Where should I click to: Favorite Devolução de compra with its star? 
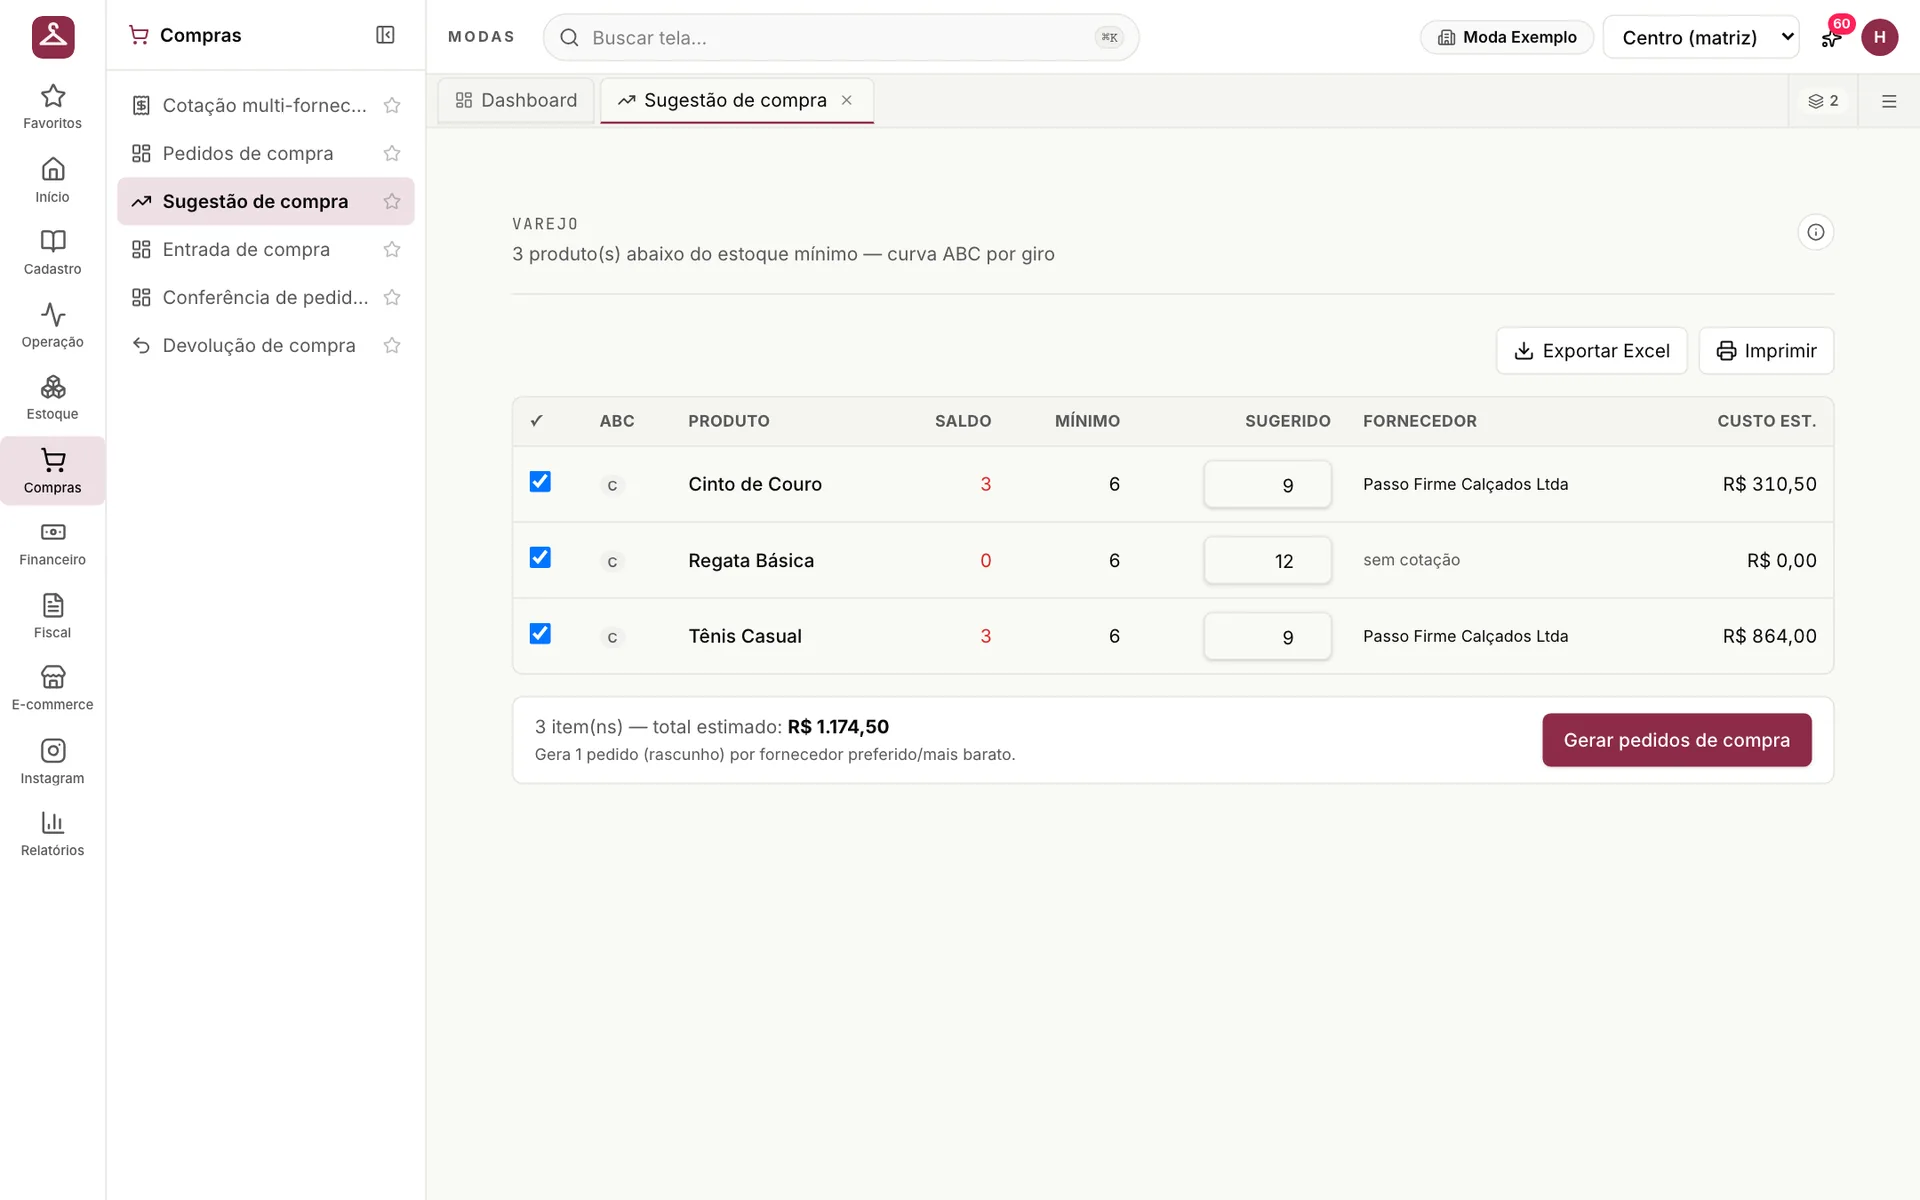(x=392, y=345)
